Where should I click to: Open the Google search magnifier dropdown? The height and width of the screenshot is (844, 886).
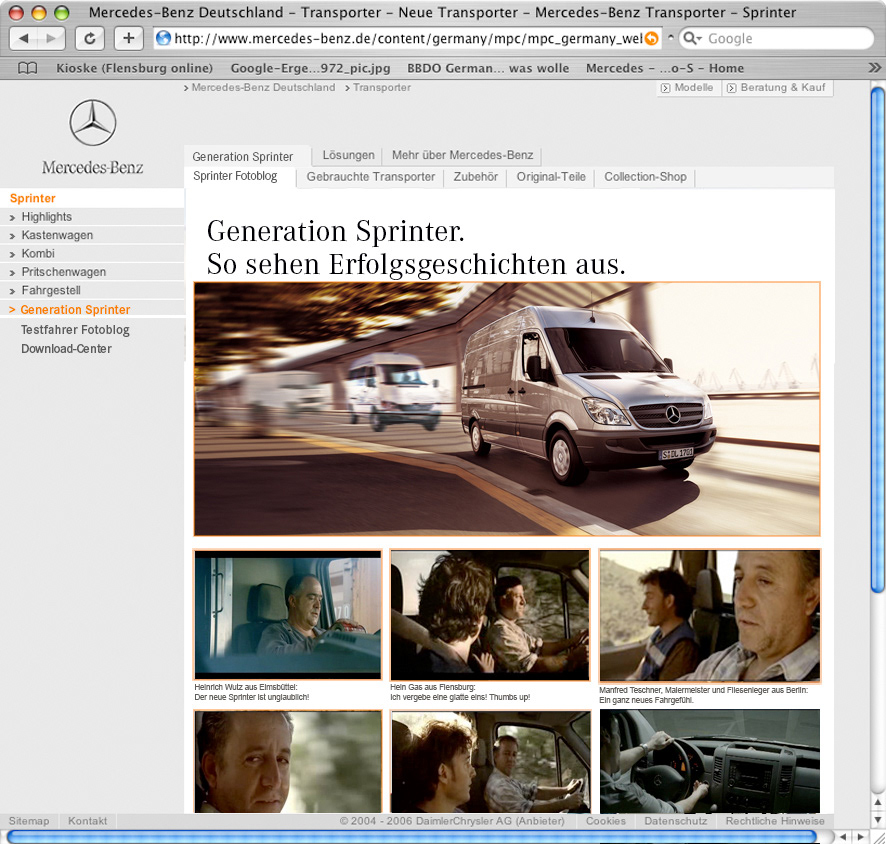click(692, 38)
